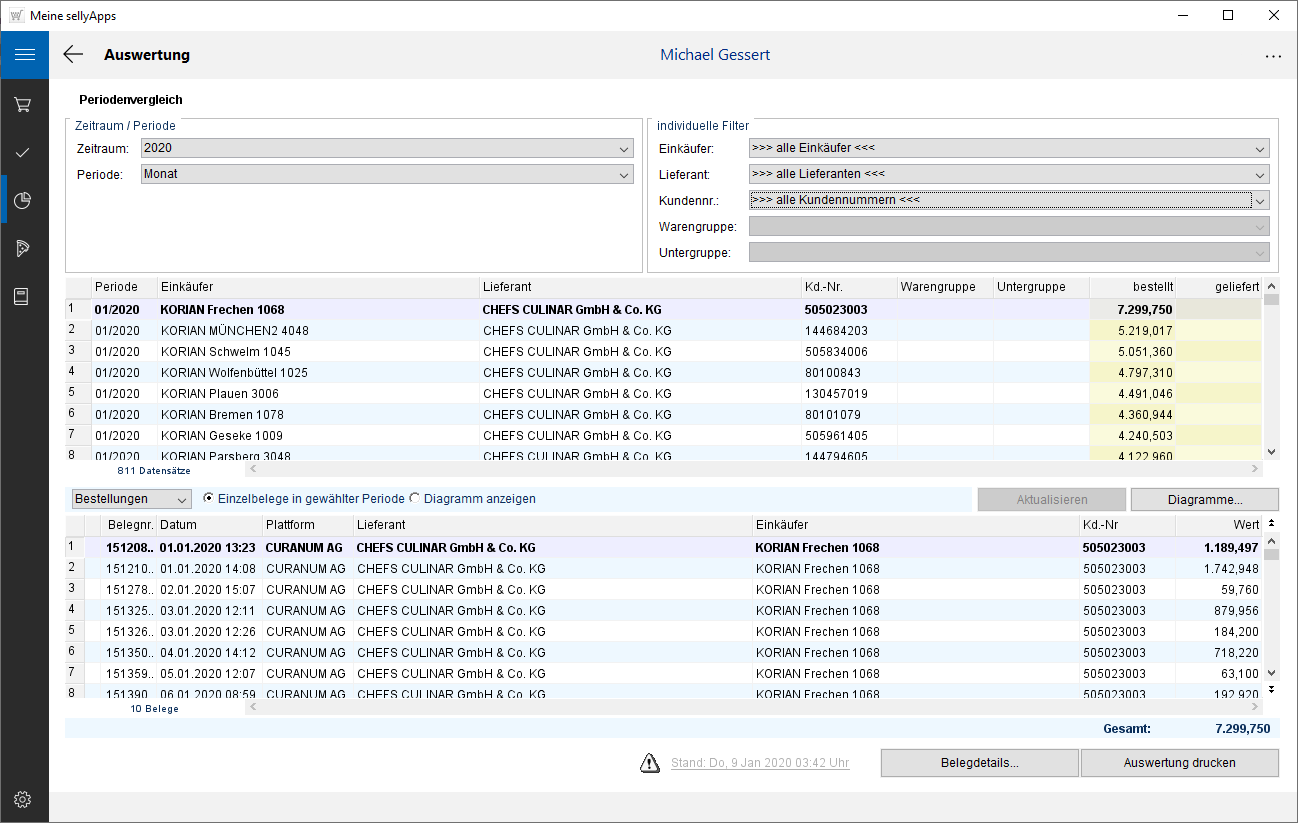
Task: Open the three-dots more options menu
Action: 1273,57
